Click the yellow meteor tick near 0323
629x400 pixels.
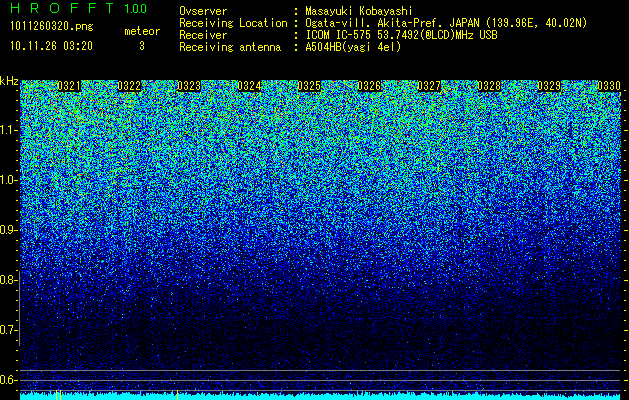pyautogui.click(x=177, y=395)
